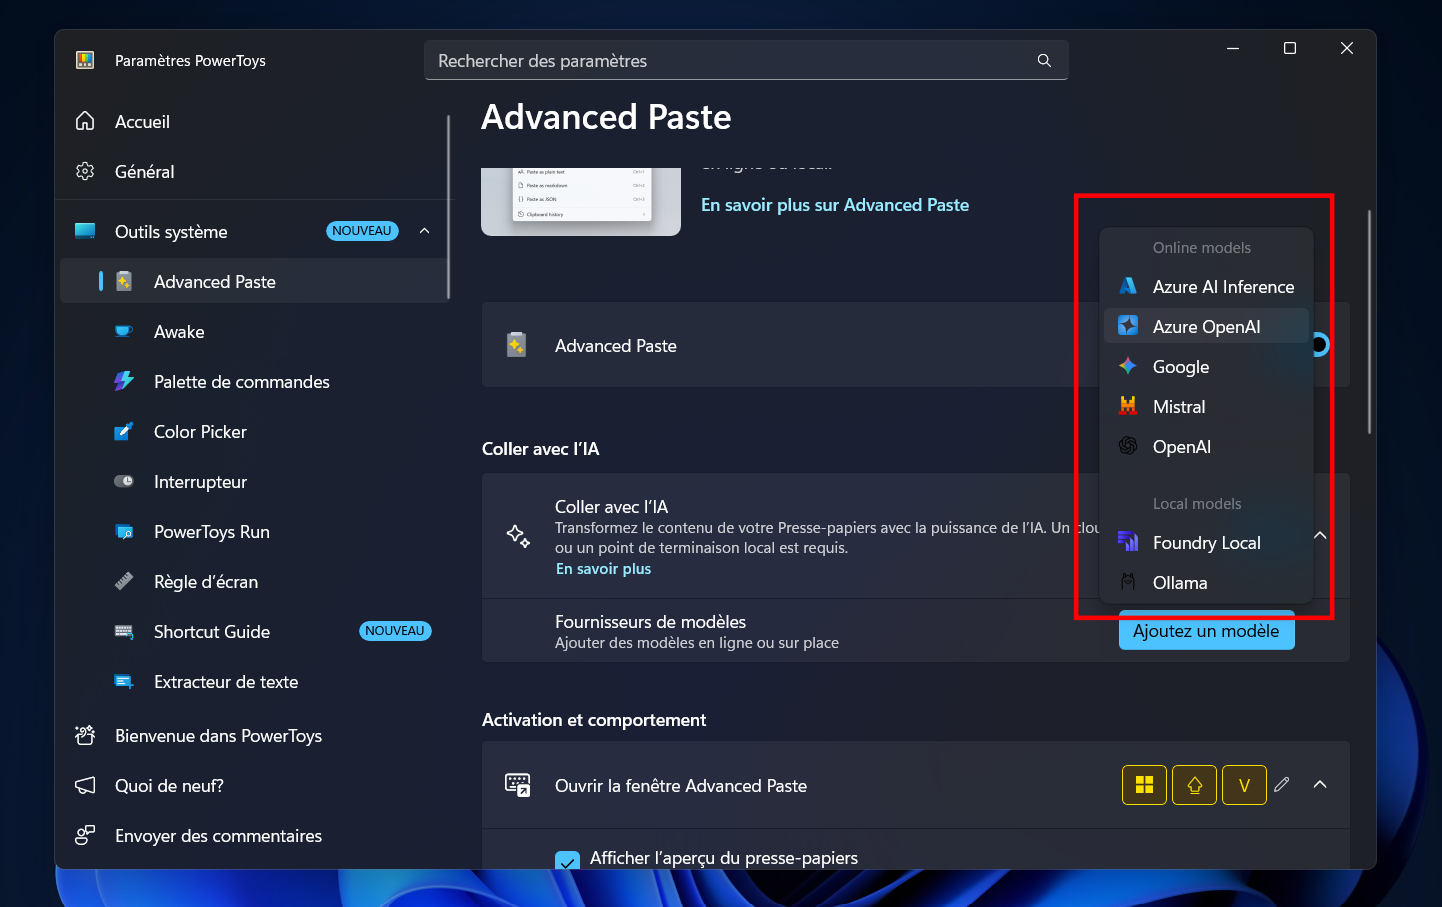
Task: Click the Foundry Local logo icon
Action: [1128, 542]
